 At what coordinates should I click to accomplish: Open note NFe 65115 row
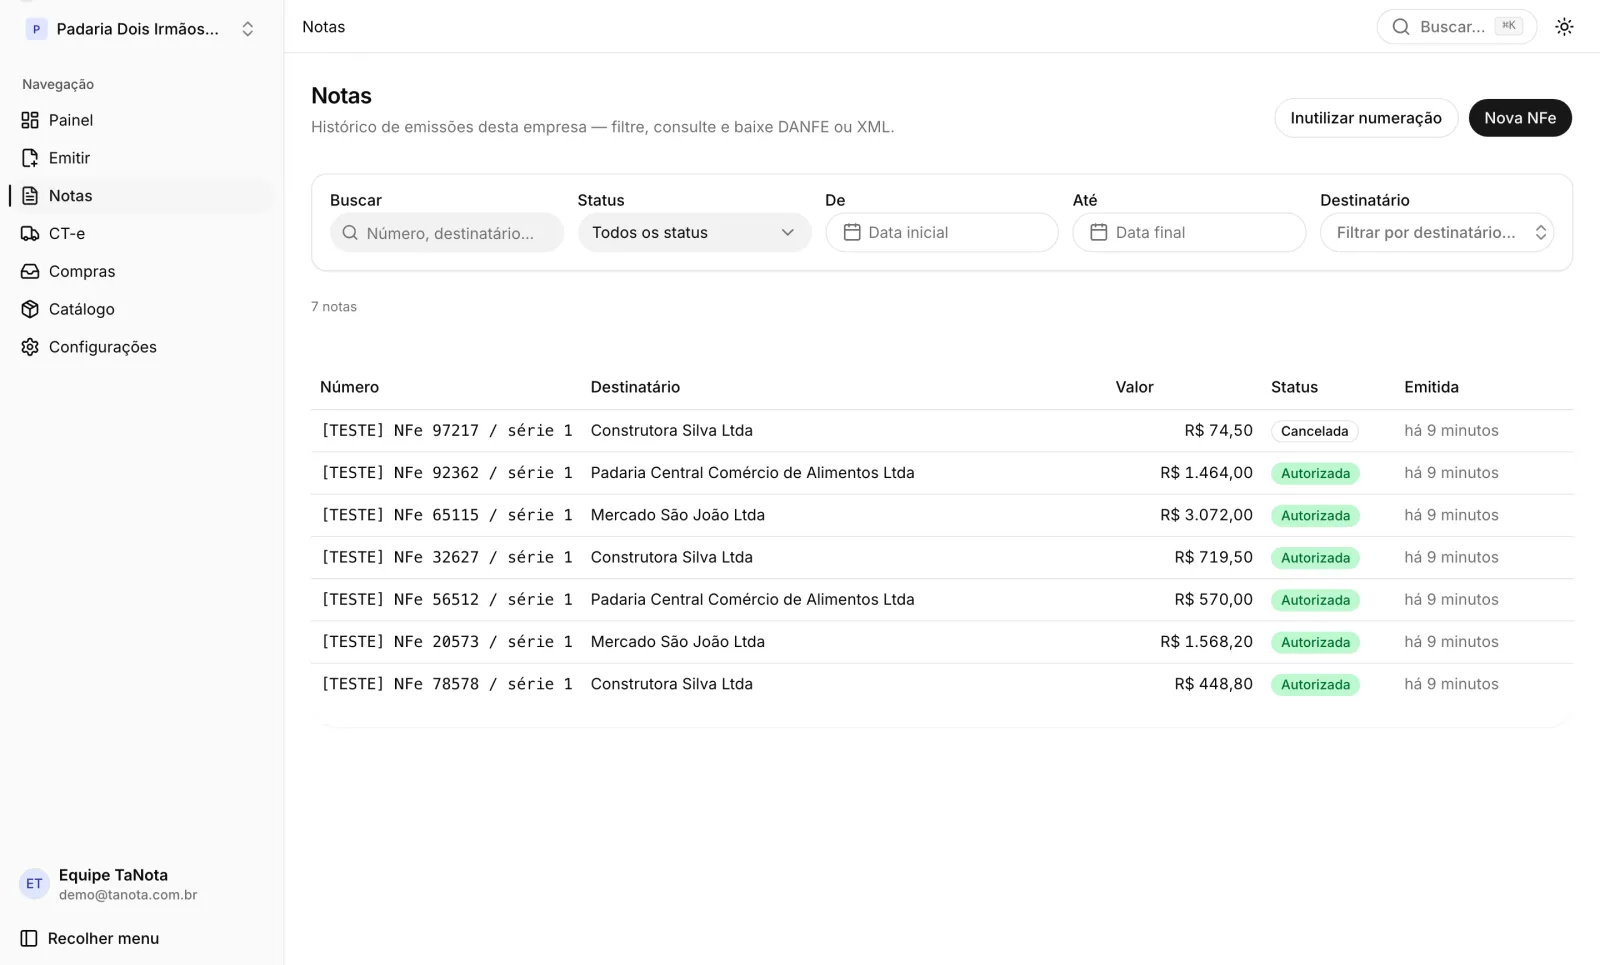(x=942, y=515)
